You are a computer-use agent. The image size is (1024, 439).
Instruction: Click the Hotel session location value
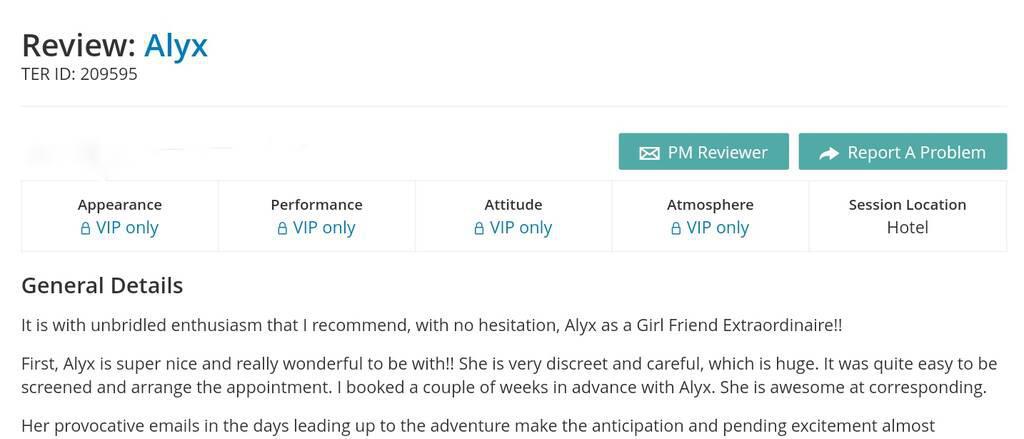[907, 228]
